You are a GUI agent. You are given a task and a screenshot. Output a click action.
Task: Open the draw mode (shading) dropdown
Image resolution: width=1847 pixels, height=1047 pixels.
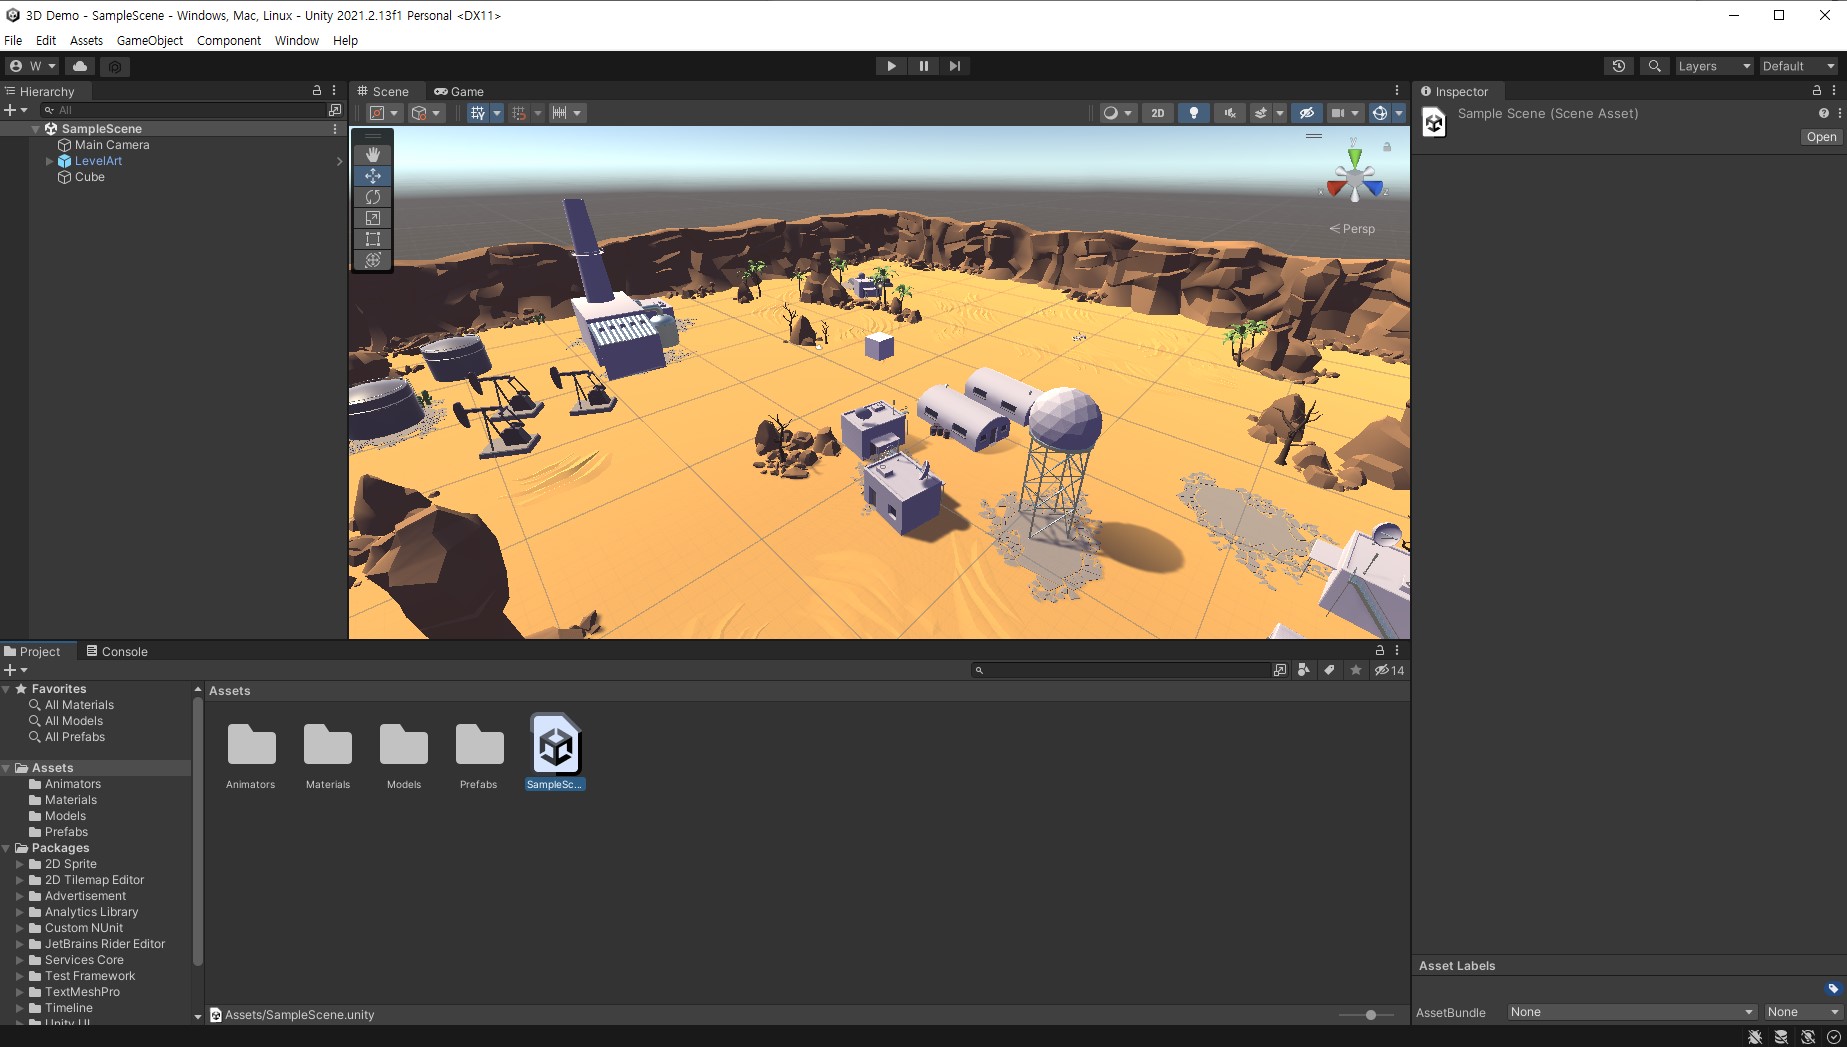[1117, 113]
